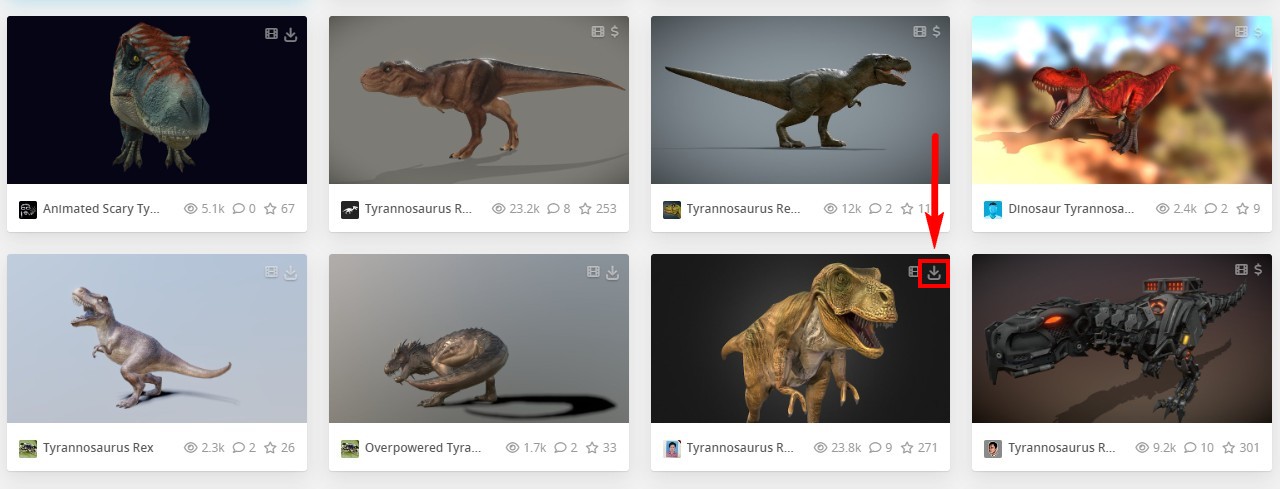Click download icon on Overpowered Tyra... thumbnail
The image size is (1280, 489).
[613, 272]
